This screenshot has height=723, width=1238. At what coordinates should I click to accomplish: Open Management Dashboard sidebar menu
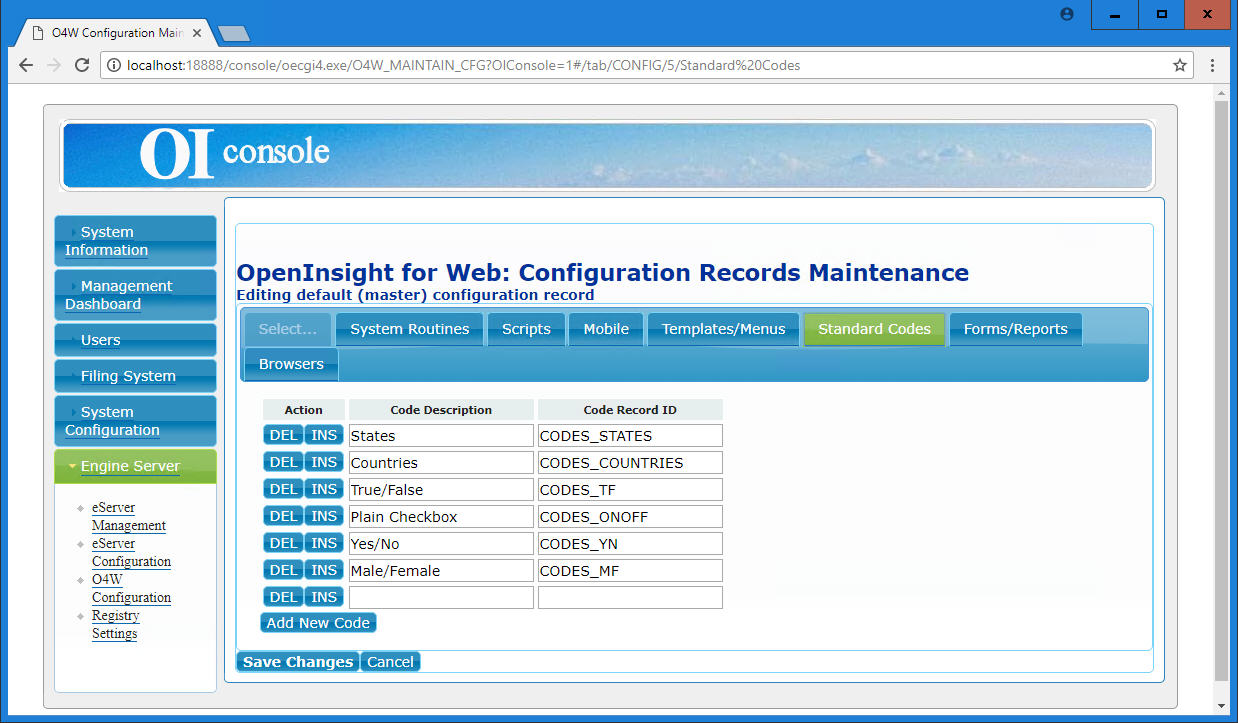point(135,295)
